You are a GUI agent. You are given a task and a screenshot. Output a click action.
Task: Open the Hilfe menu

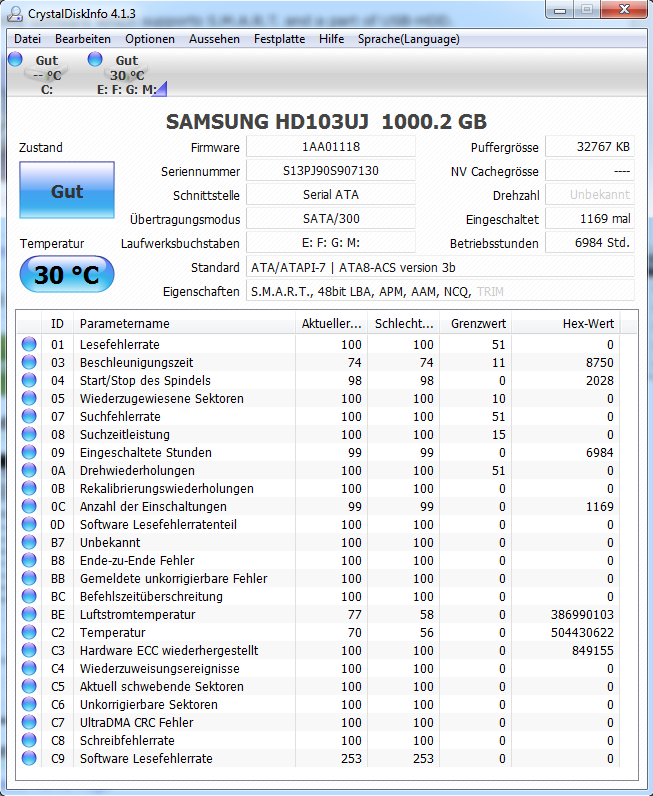[x=332, y=39]
